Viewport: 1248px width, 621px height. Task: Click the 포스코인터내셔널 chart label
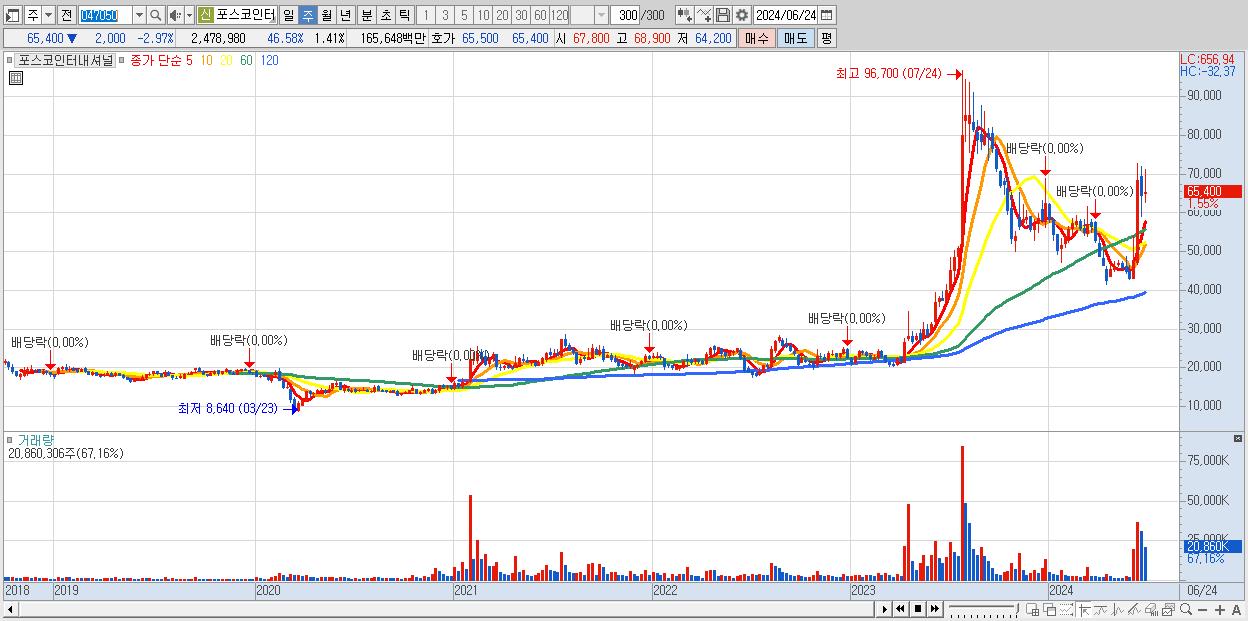pyautogui.click(x=66, y=60)
